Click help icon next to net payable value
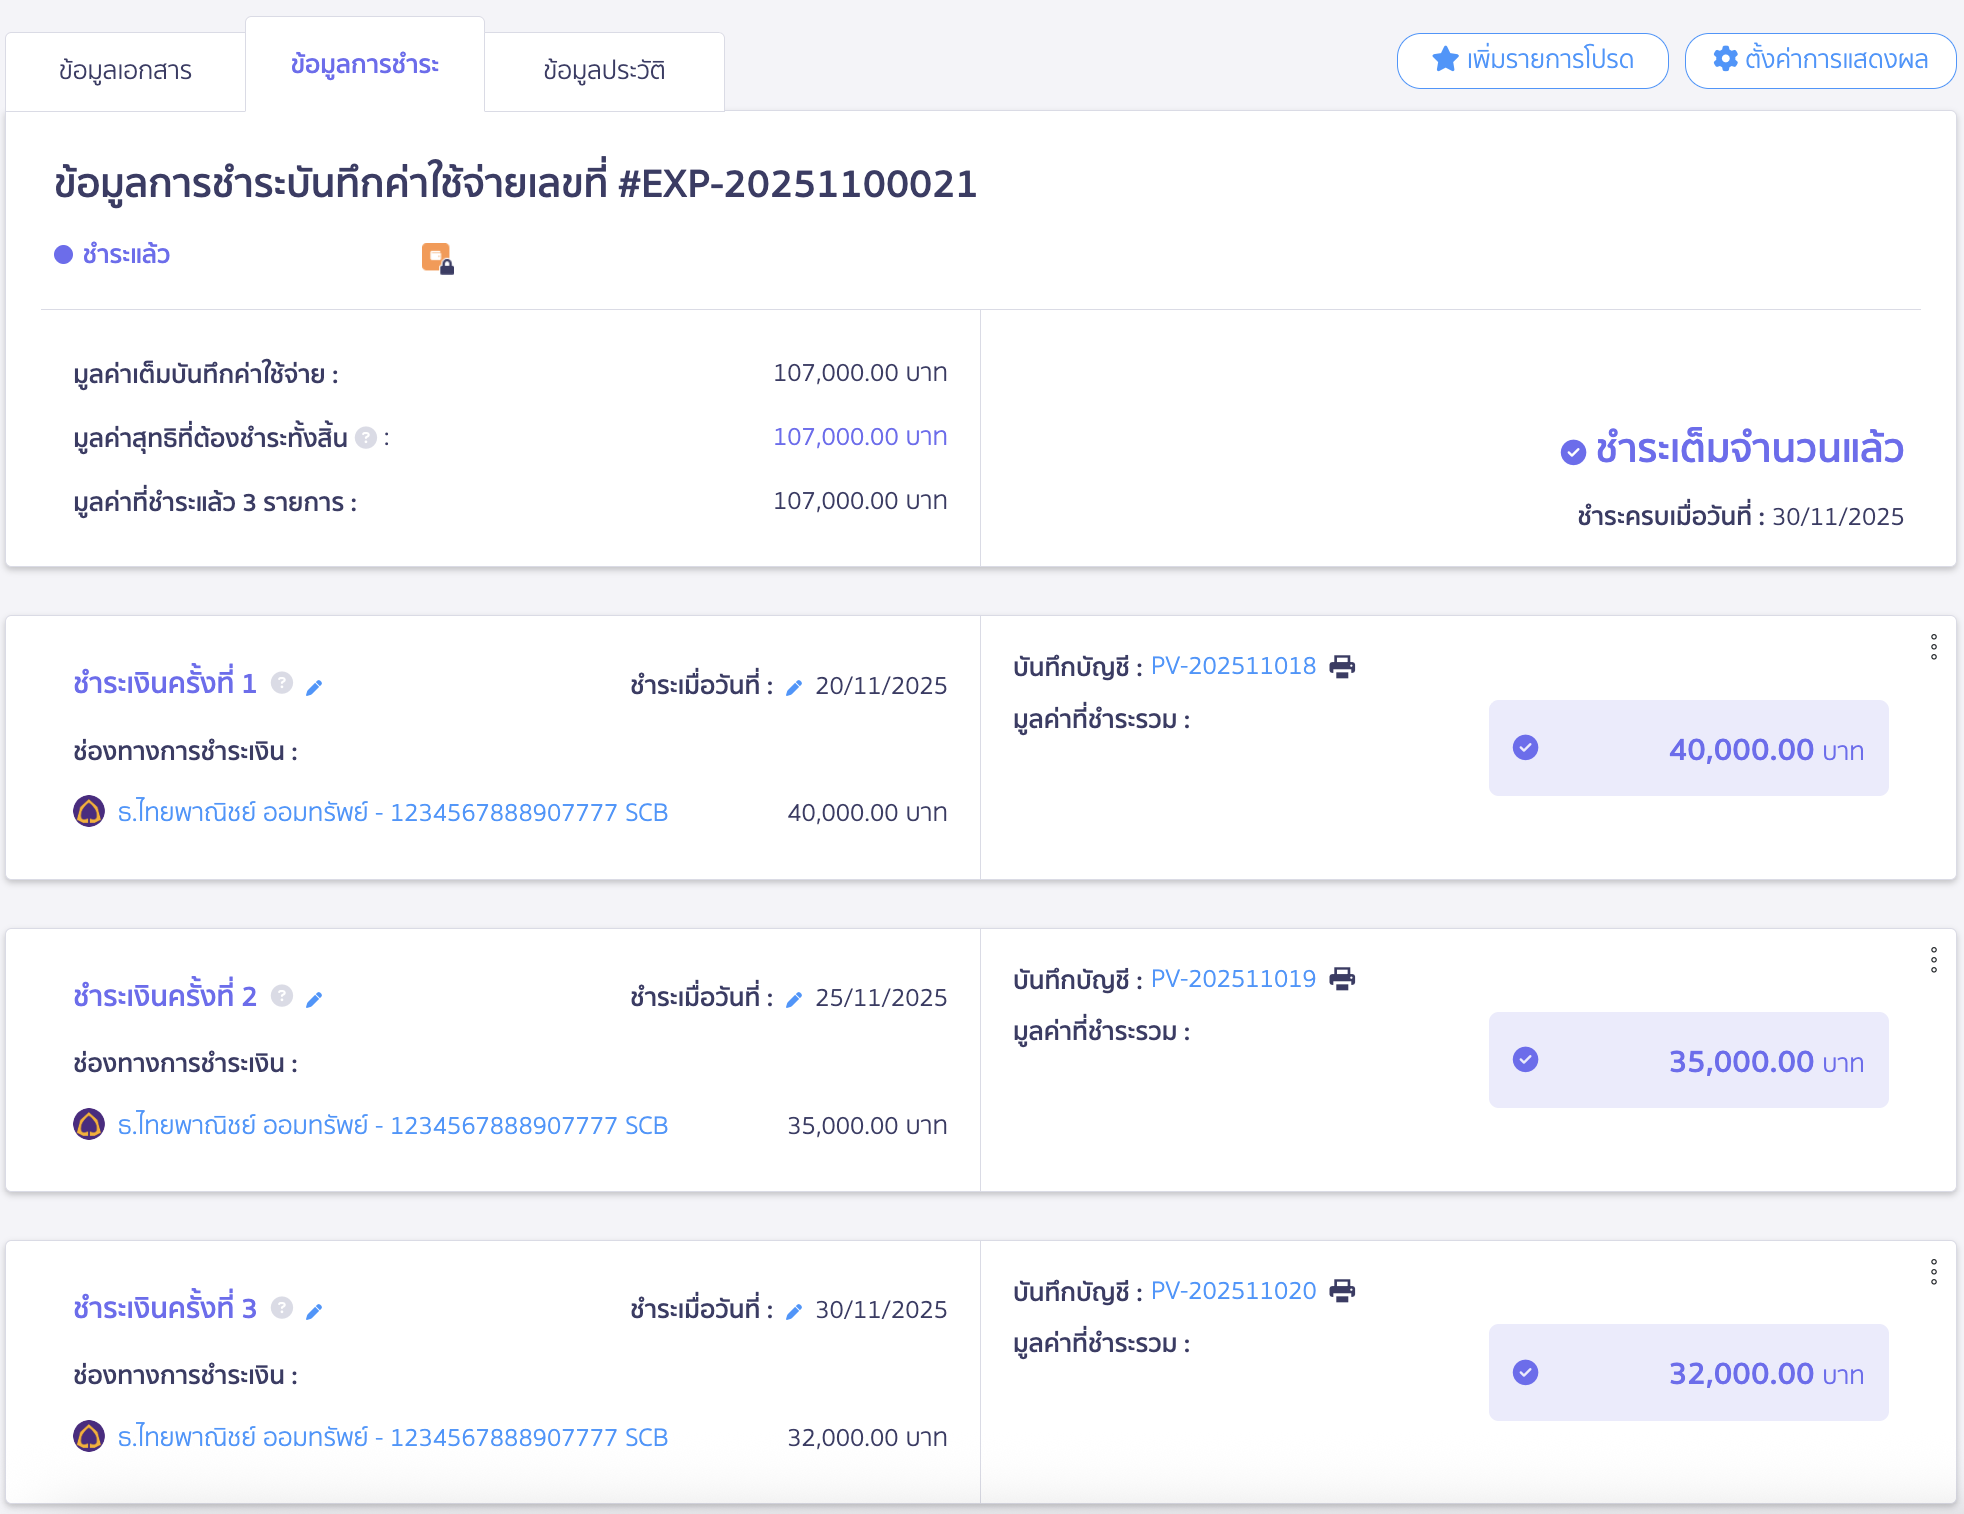The height and width of the screenshot is (1514, 1964). 366,438
